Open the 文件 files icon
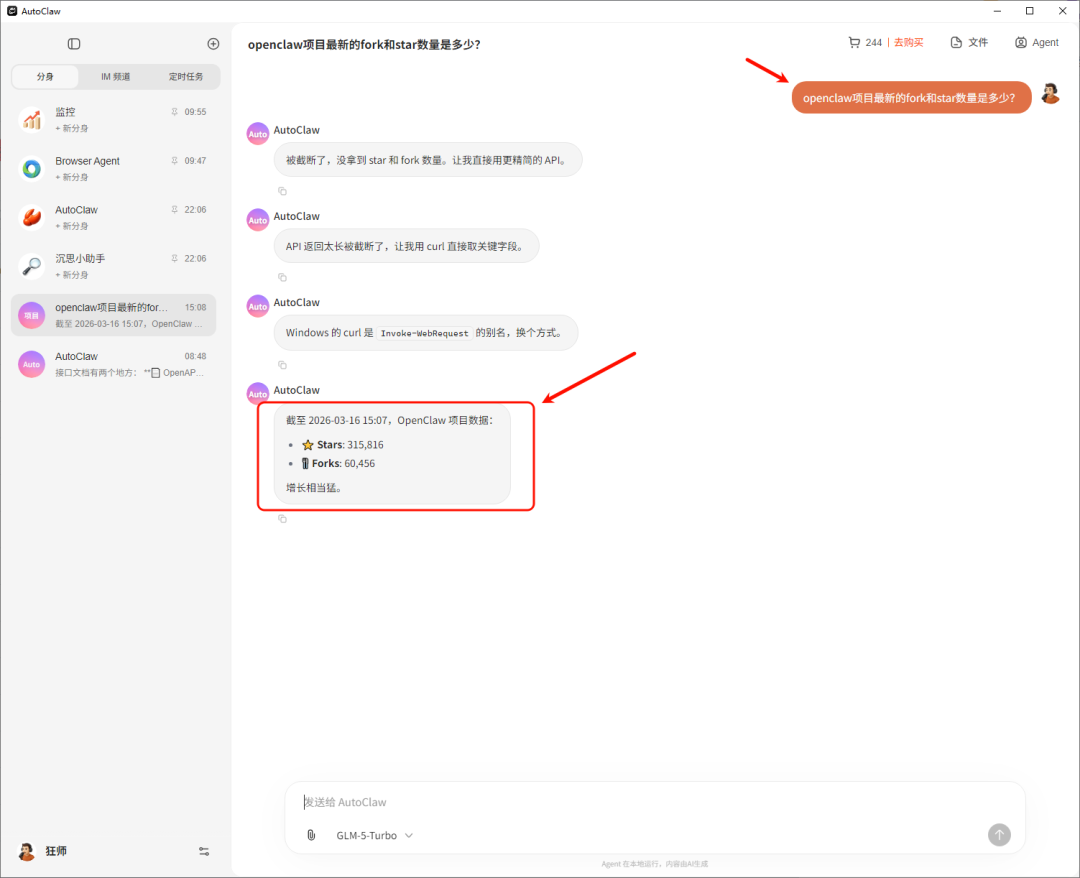 coord(956,43)
